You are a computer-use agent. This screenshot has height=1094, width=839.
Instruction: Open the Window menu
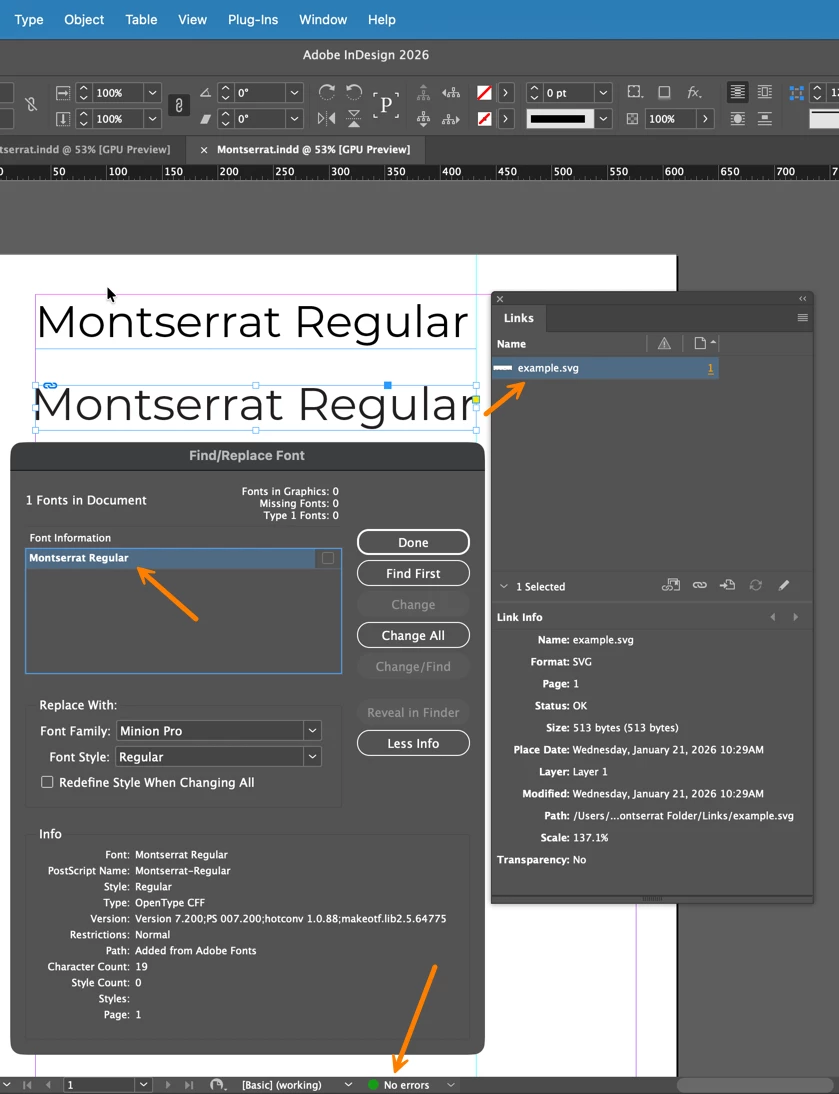coord(323,20)
